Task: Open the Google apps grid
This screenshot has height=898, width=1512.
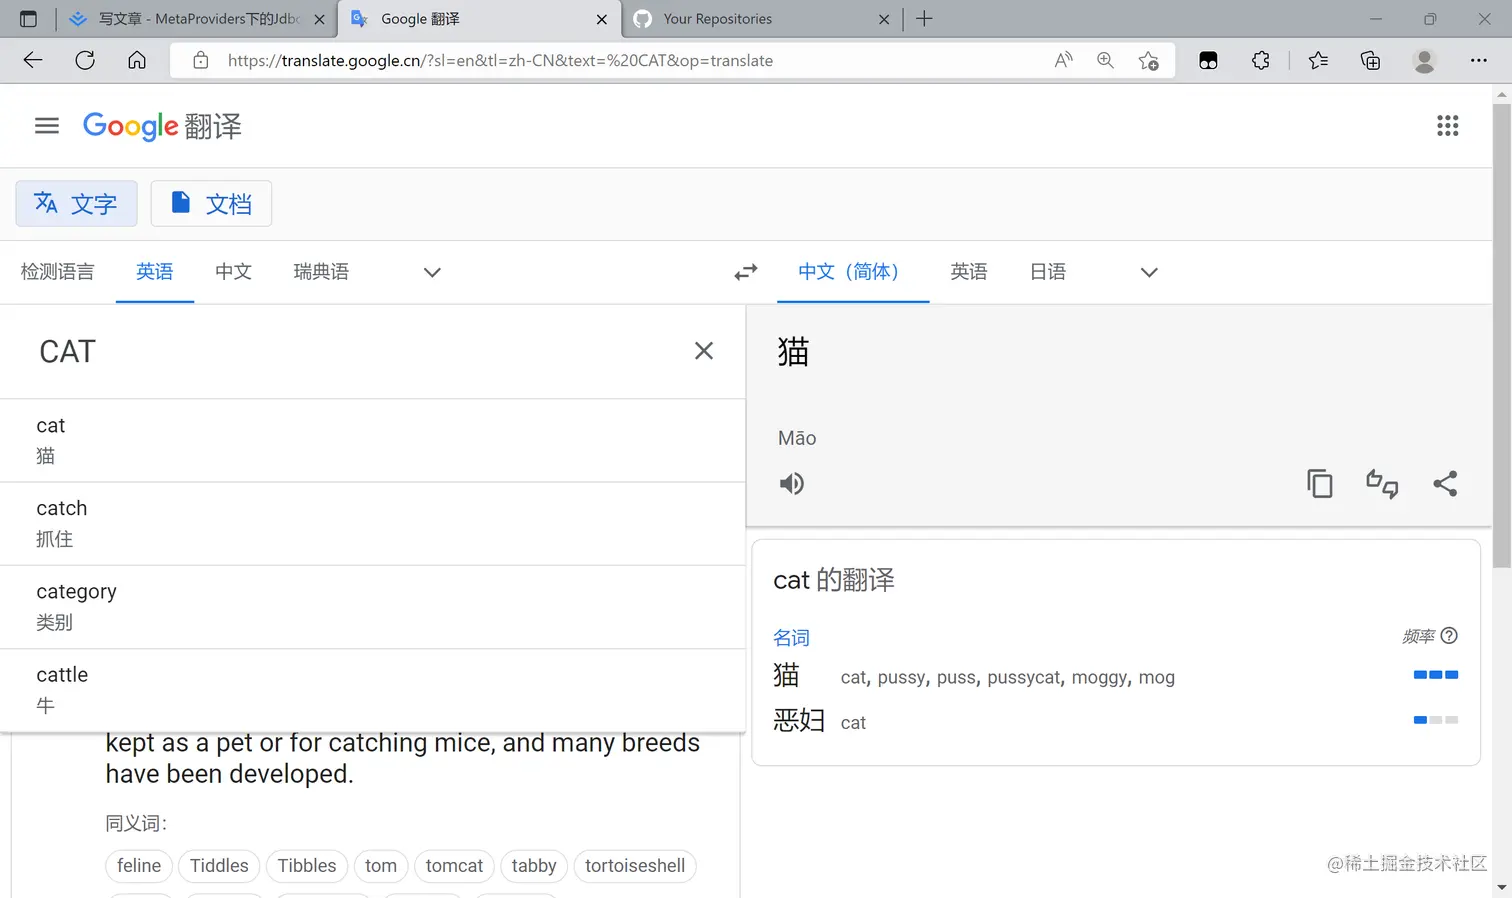Action: tap(1447, 126)
